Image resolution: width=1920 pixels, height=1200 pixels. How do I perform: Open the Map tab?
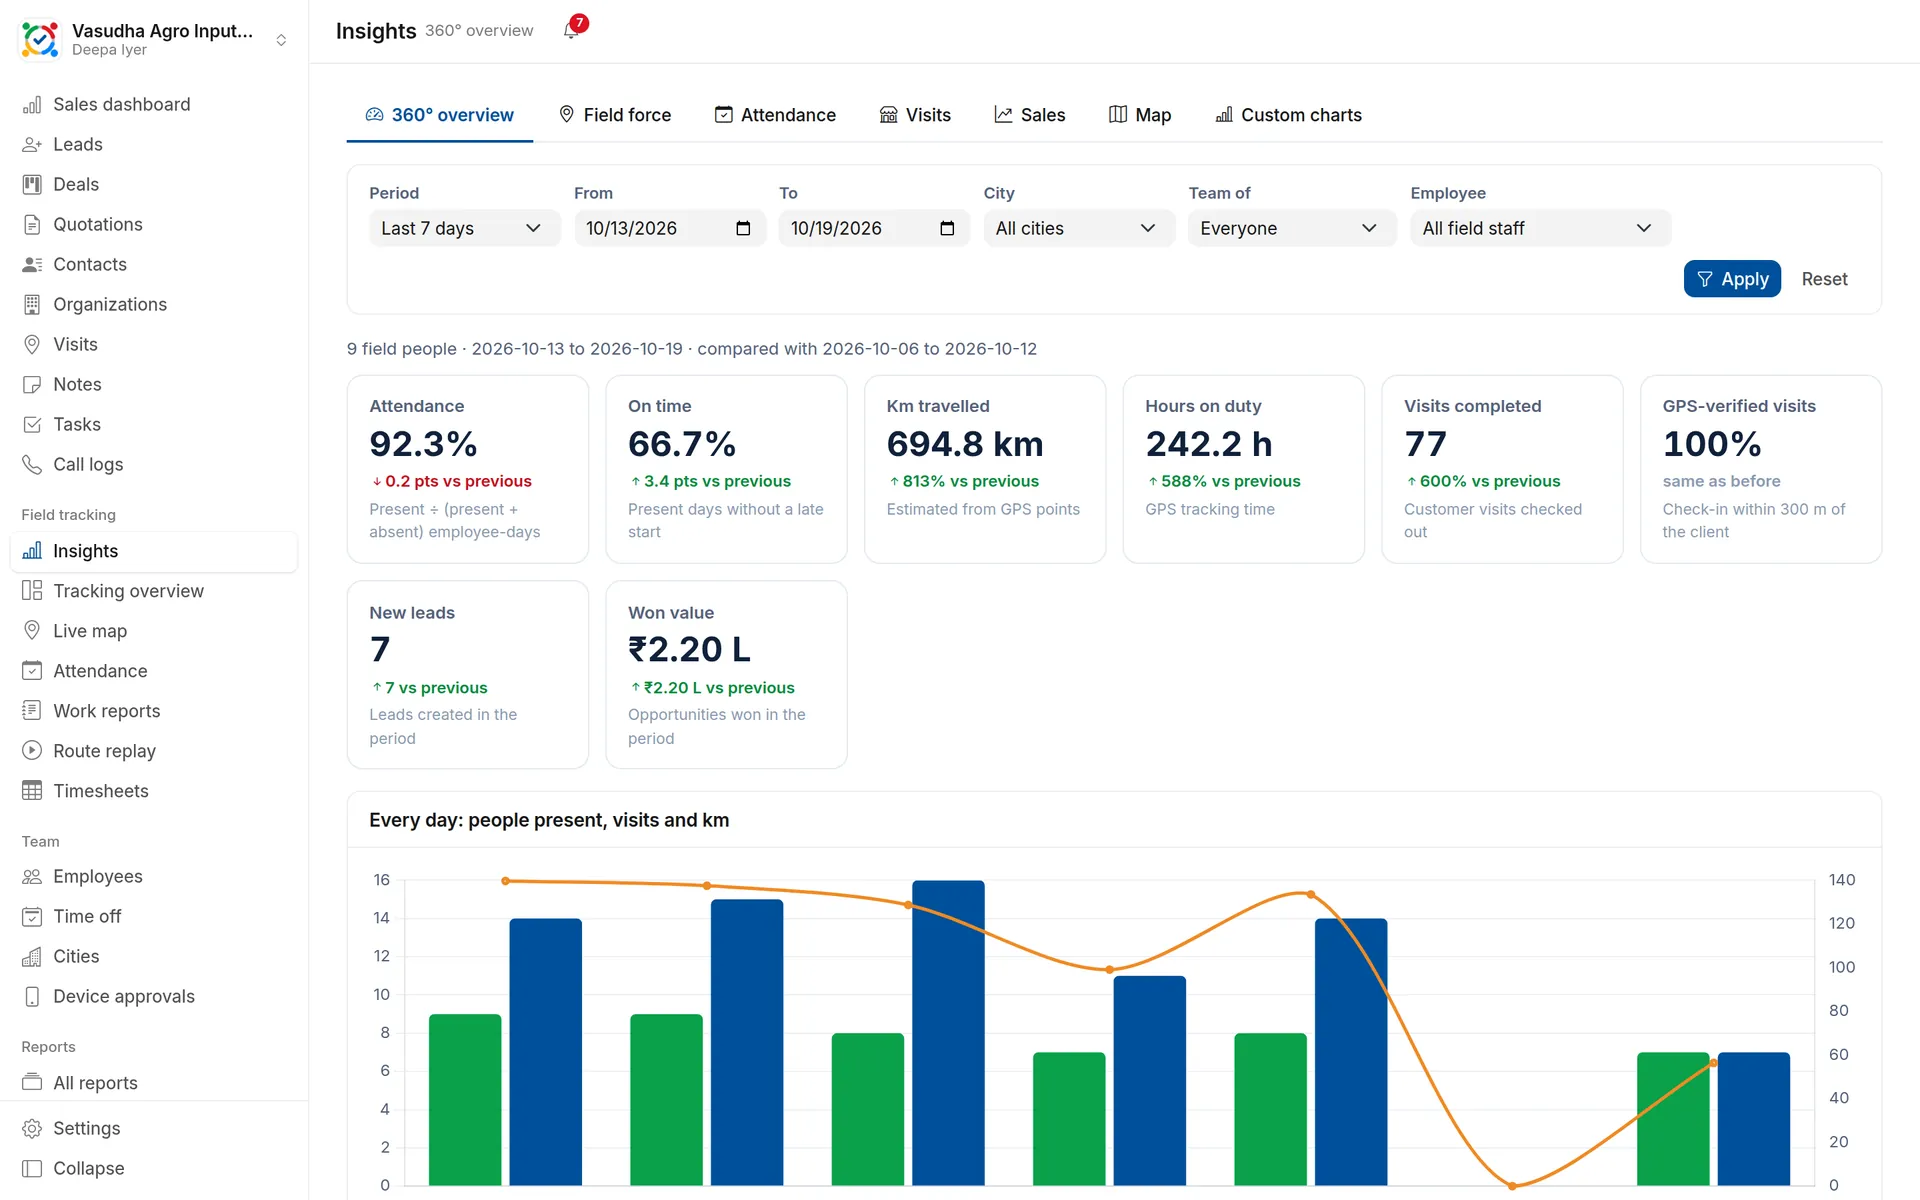(x=1140, y=115)
